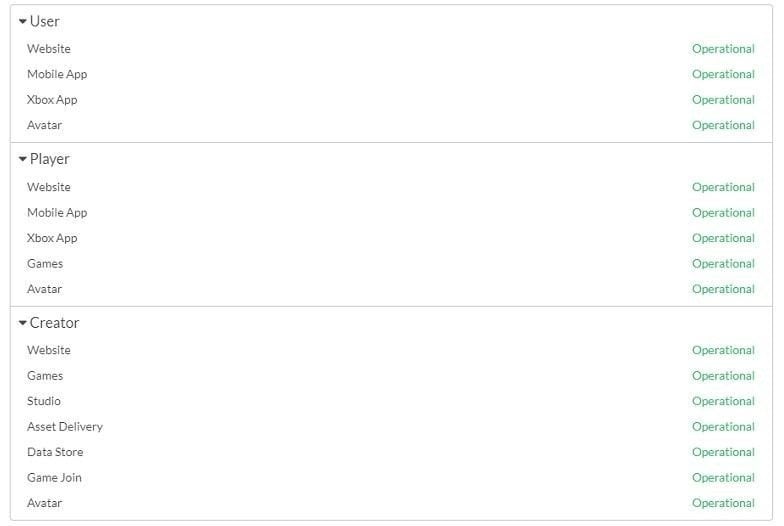Select Avatar under the Player section
The height and width of the screenshot is (526, 784).
click(x=44, y=290)
